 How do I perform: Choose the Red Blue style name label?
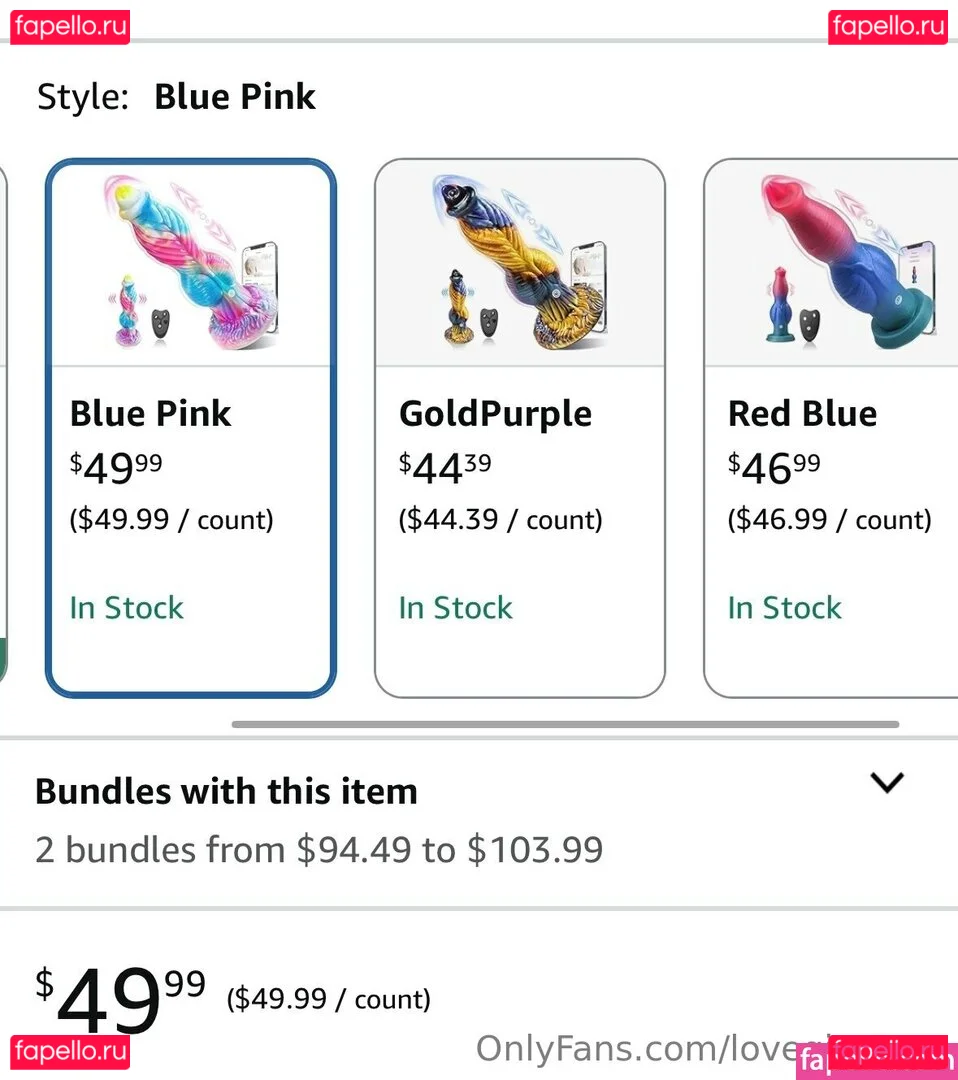pyautogui.click(x=802, y=413)
